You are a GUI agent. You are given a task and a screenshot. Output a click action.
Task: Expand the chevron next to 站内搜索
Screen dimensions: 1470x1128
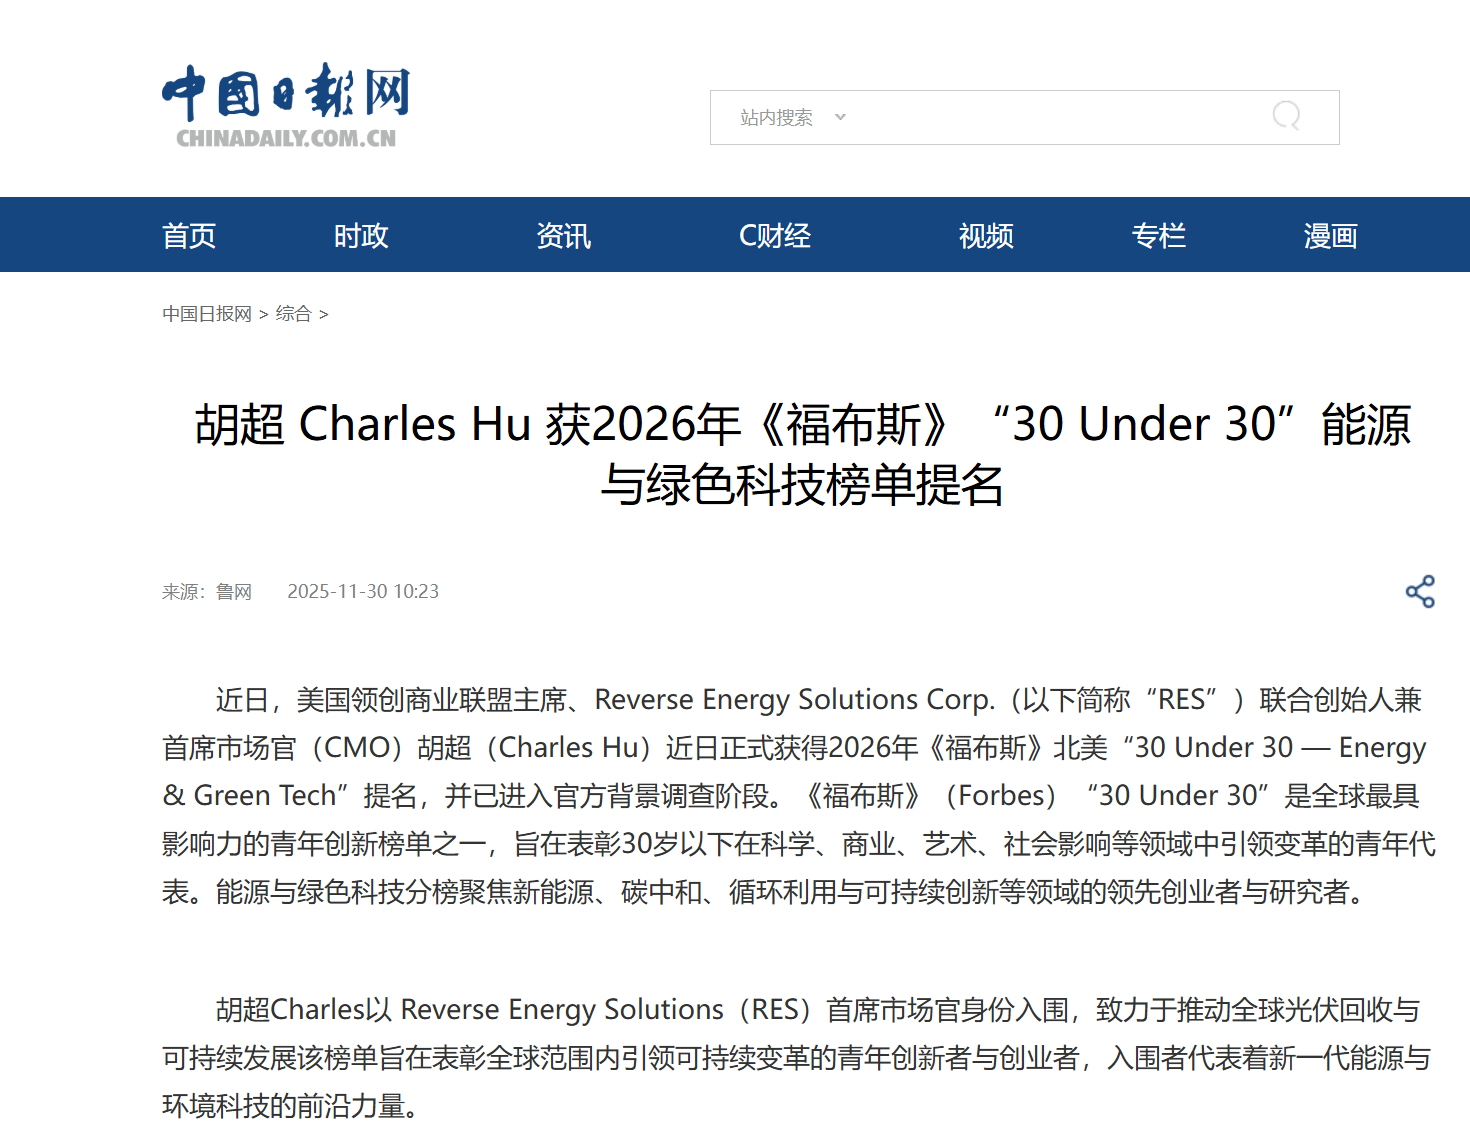point(841,117)
